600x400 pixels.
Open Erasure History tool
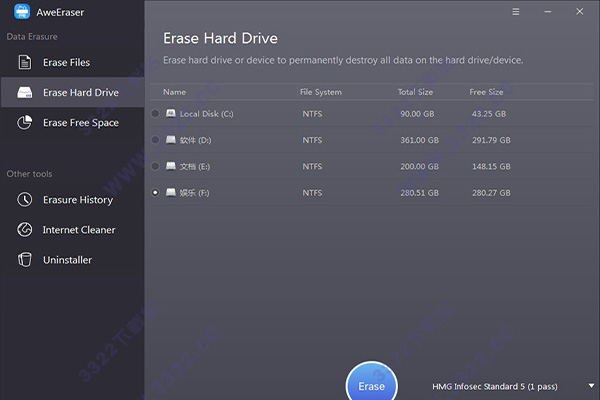tap(73, 199)
